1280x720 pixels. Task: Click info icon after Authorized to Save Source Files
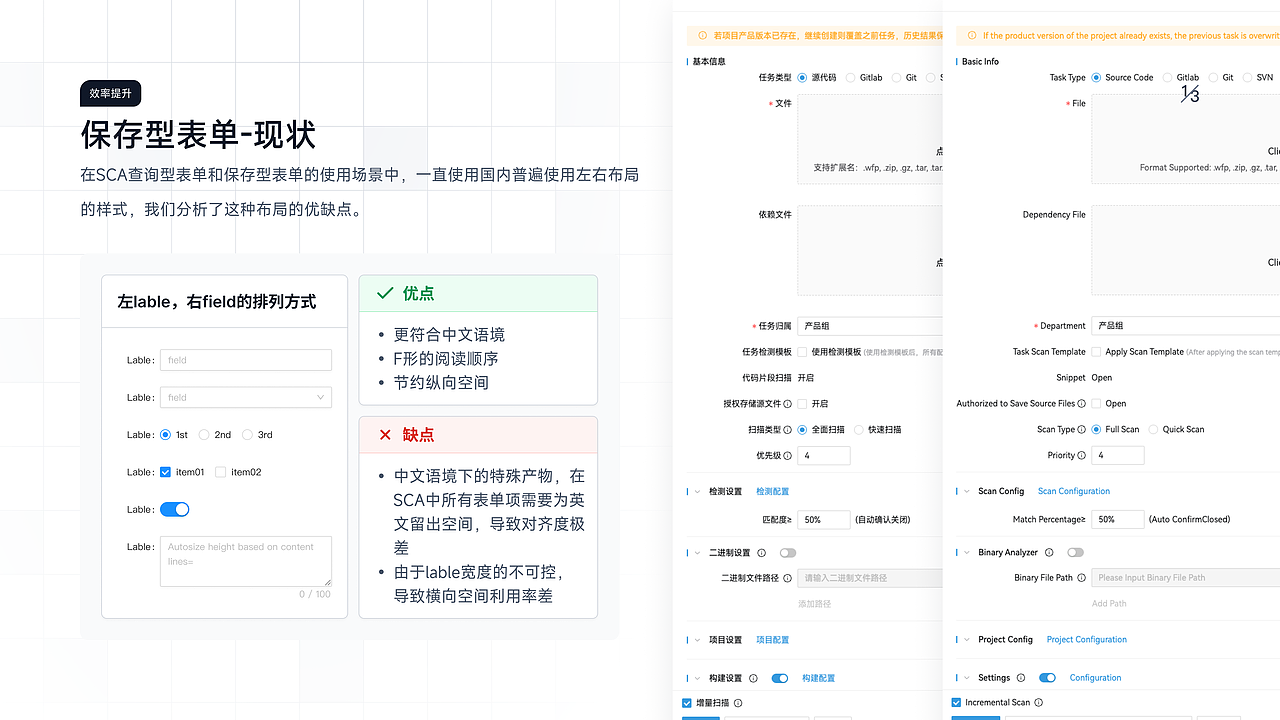(1082, 404)
